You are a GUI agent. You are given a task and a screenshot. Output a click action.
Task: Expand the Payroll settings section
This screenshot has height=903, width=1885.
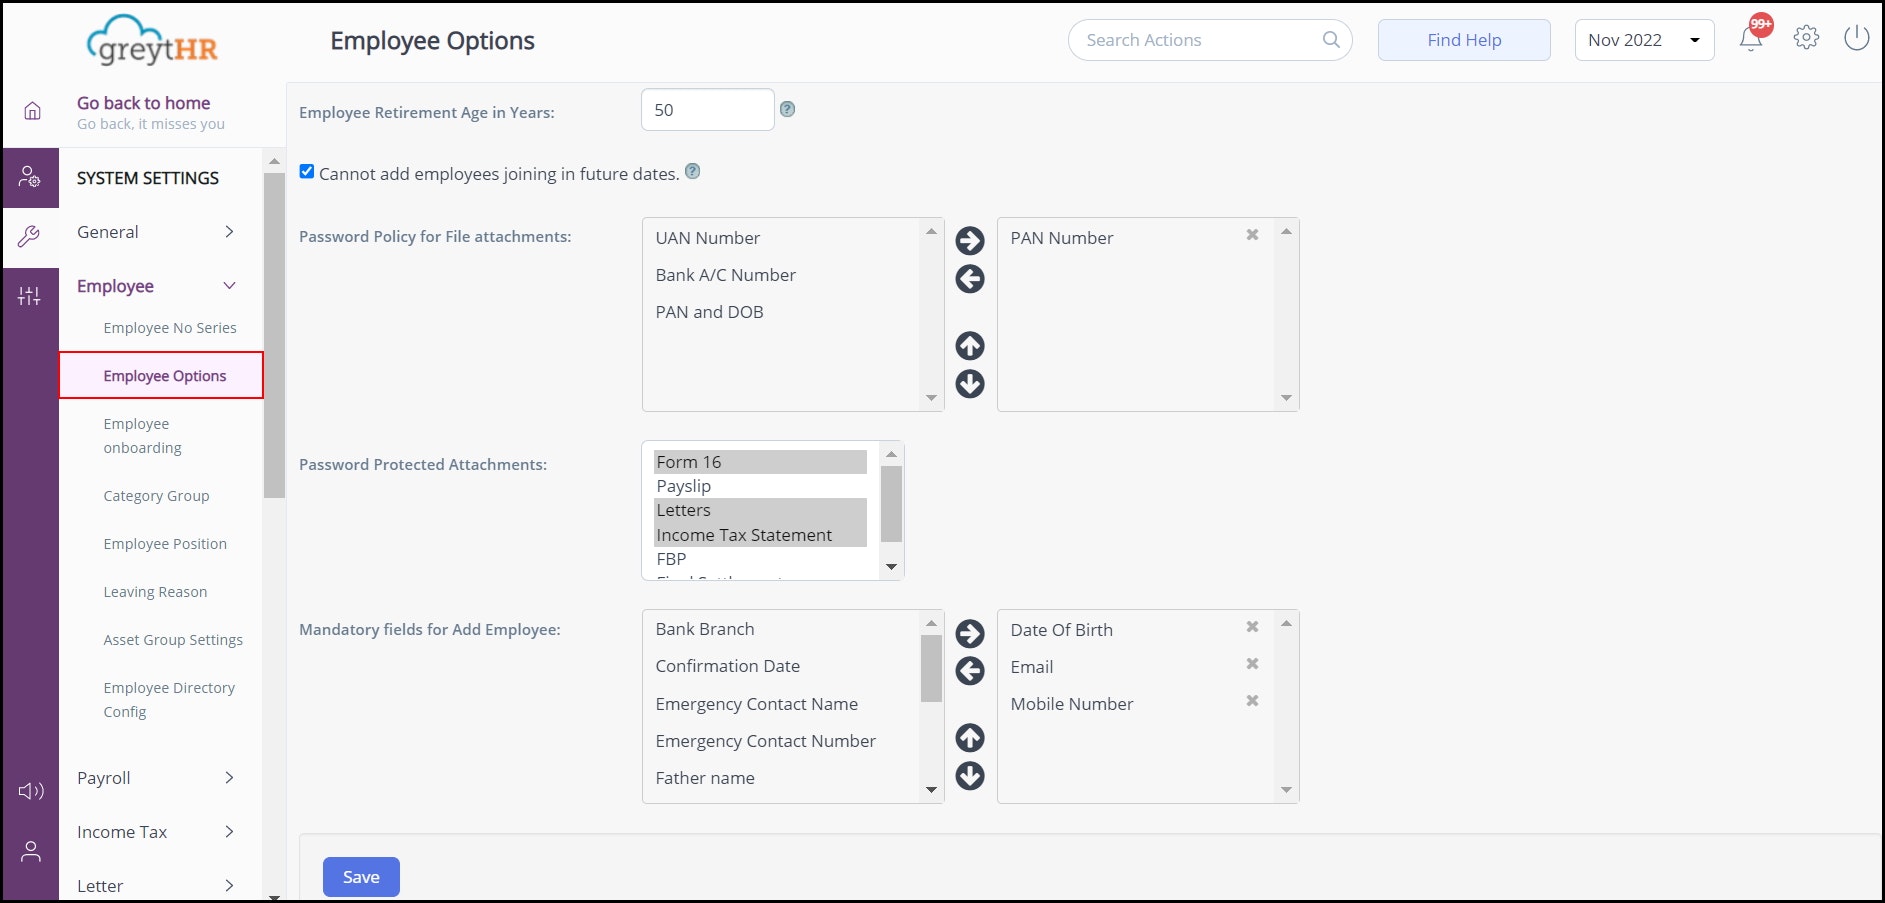pos(155,778)
